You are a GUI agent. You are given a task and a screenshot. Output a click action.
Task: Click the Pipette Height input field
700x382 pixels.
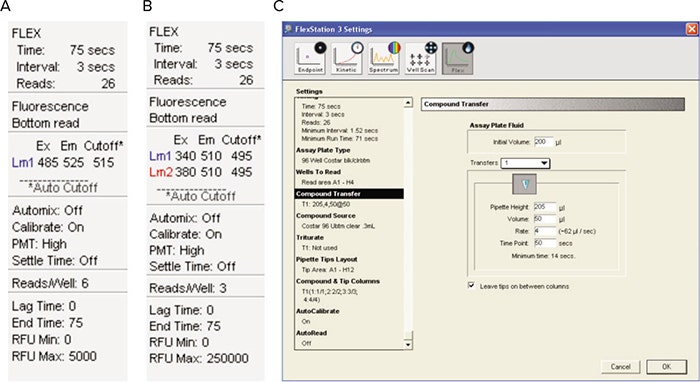click(545, 207)
